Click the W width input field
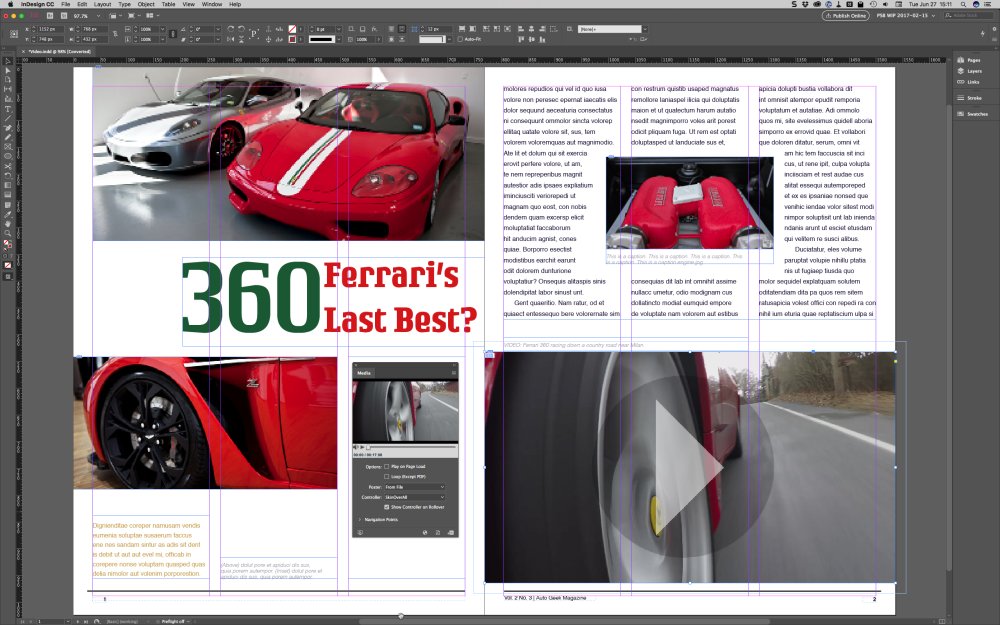1000x625 pixels. [x=94, y=29]
